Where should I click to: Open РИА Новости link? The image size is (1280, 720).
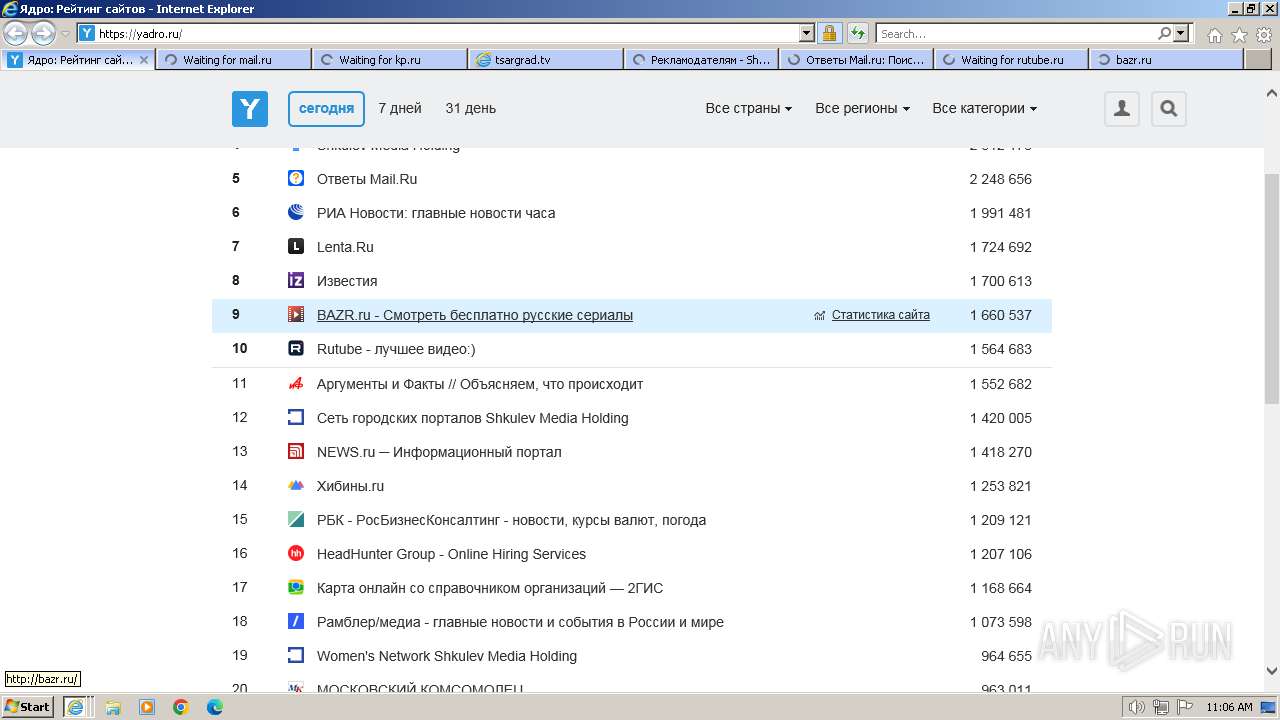pyautogui.click(x=436, y=213)
